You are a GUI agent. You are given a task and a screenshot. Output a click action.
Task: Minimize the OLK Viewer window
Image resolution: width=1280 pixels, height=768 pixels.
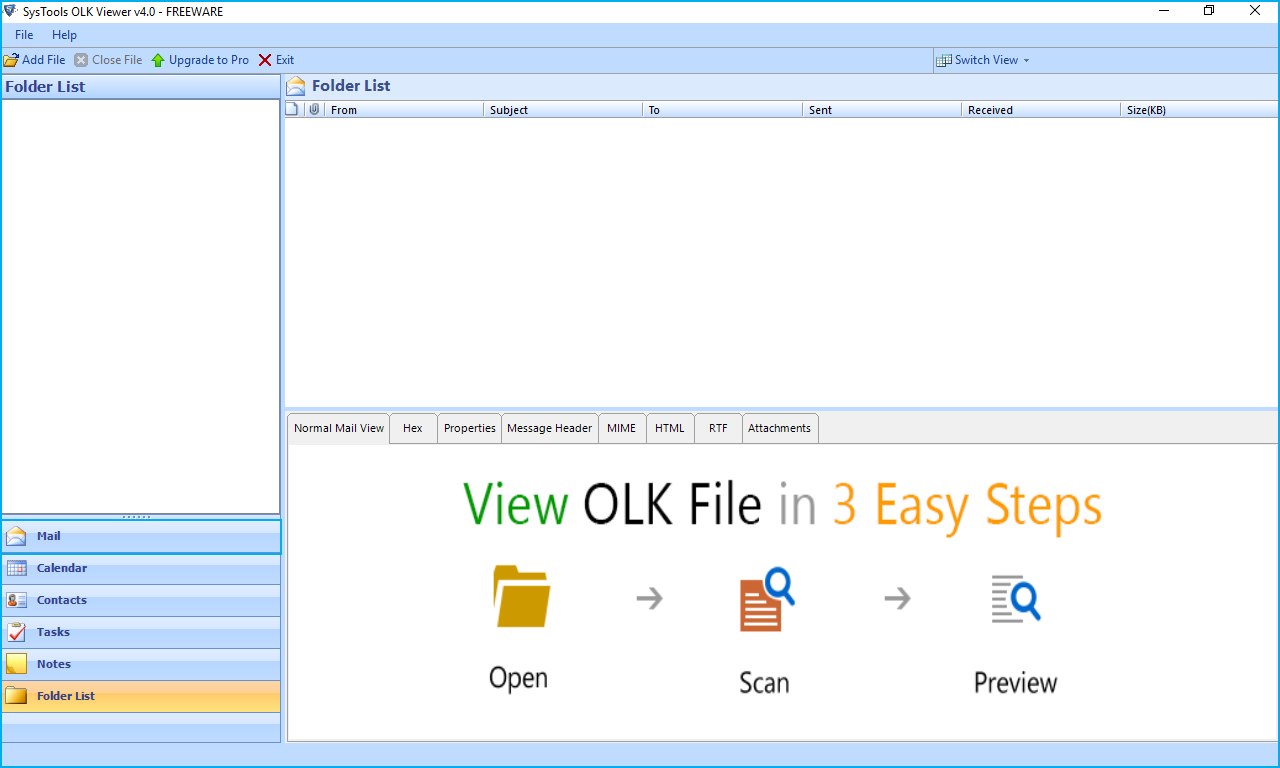pyautogui.click(x=1163, y=11)
